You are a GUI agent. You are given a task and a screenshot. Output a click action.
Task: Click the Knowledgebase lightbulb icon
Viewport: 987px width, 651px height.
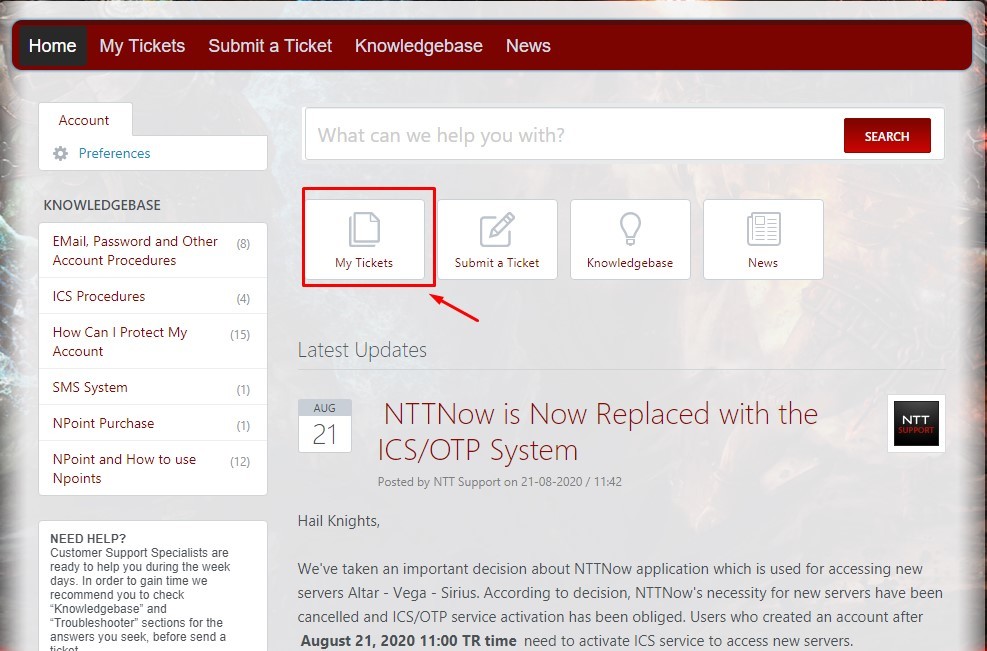[x=630, y=229]
